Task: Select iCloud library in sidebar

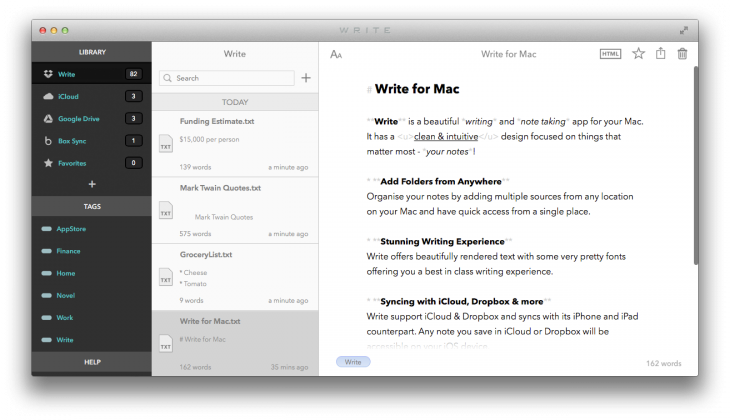Action: tap(92, 96)
